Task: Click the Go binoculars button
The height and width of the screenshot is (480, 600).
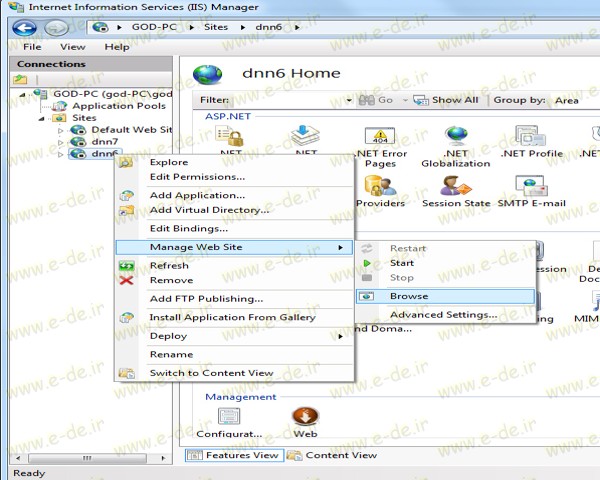Action: (x=376, y=100)
